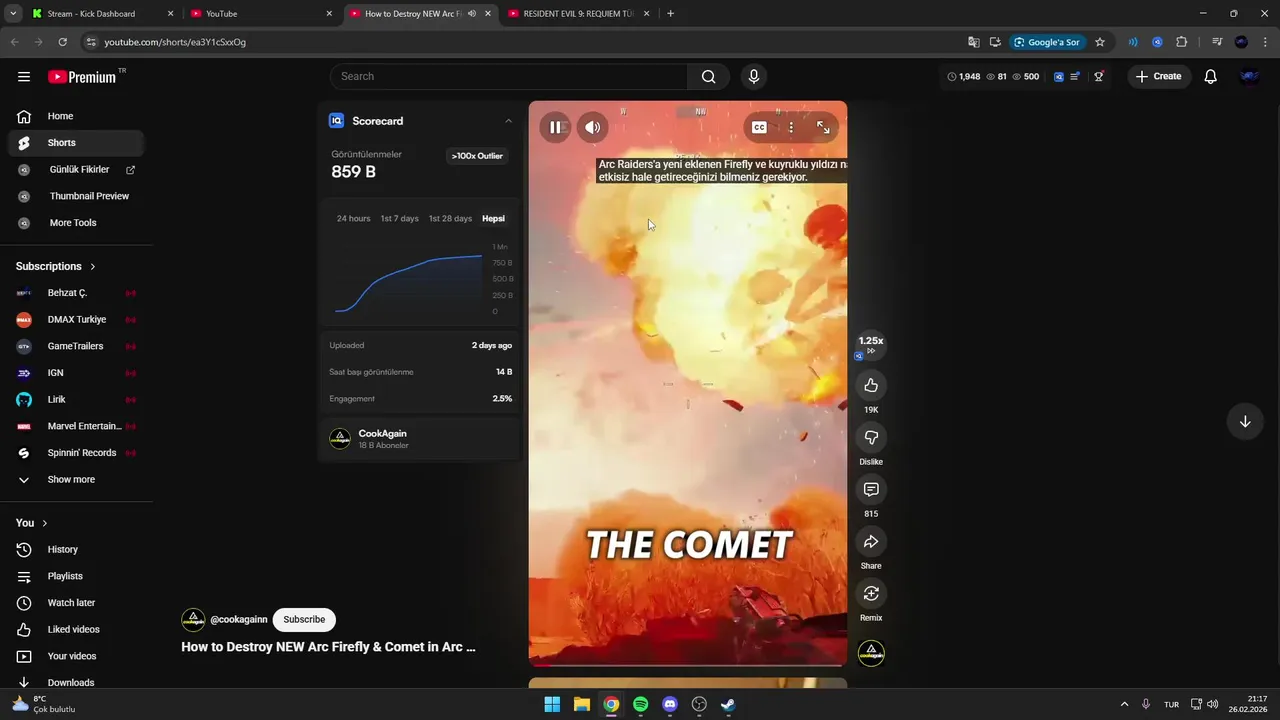This screenshot has width=1280, height=720.
Task: Open the 1.25x playback speed control
Action: 871,345
